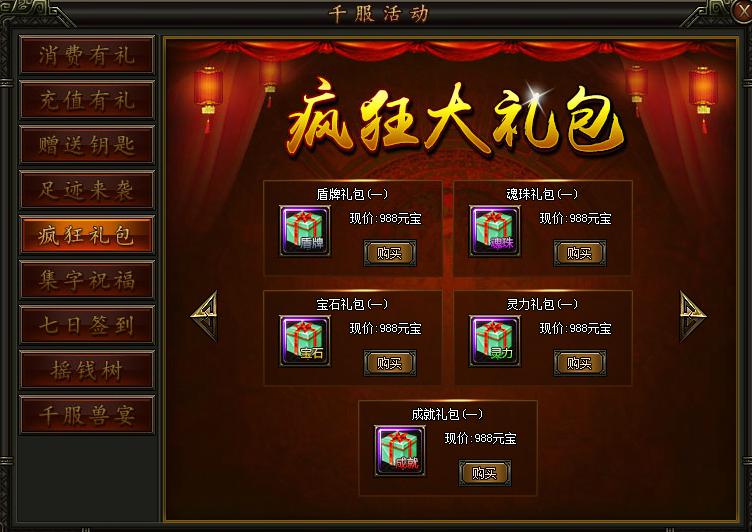The height and width of the screenshot is (532, 752).
Task: Open the 千服兽宴 tab
Action: tap(87, 415)
